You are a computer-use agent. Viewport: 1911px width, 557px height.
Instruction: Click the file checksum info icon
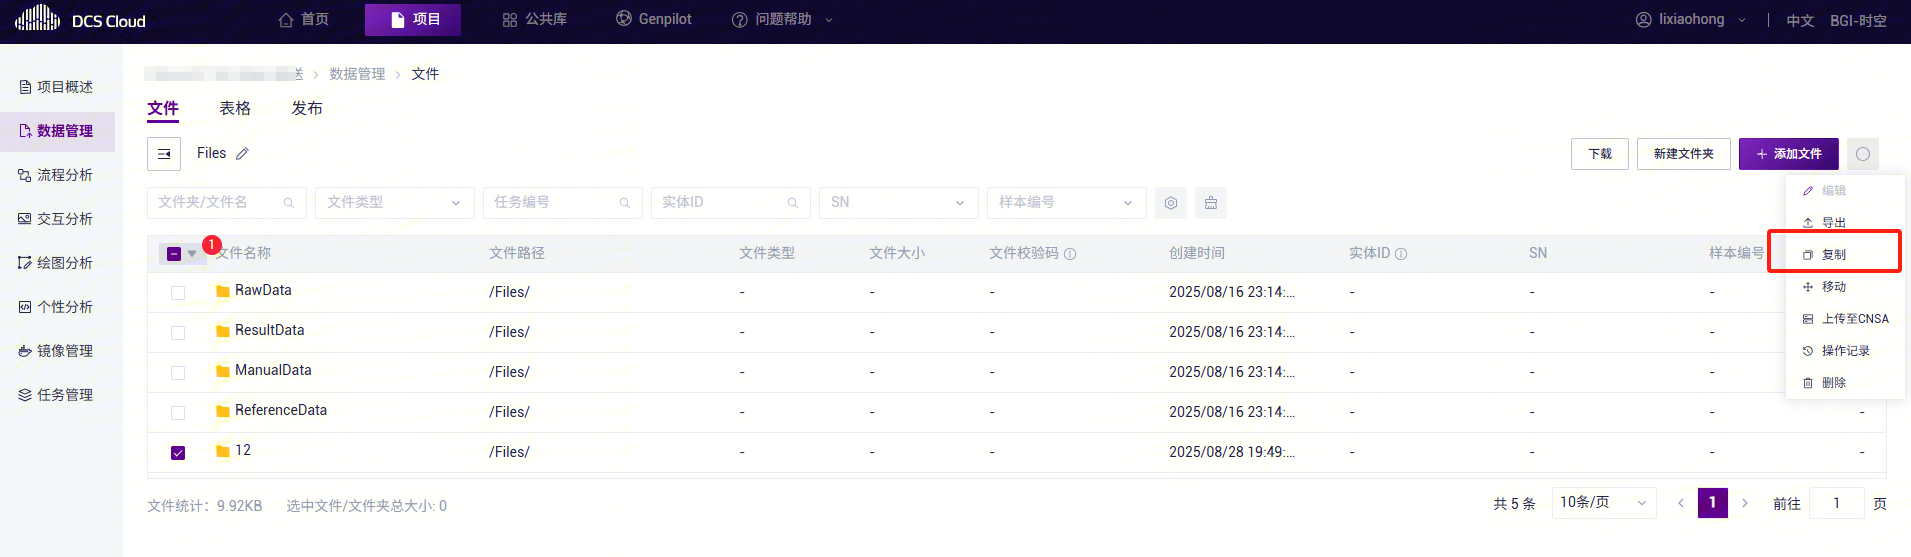pyautogui.click(x=1070, y=254)
